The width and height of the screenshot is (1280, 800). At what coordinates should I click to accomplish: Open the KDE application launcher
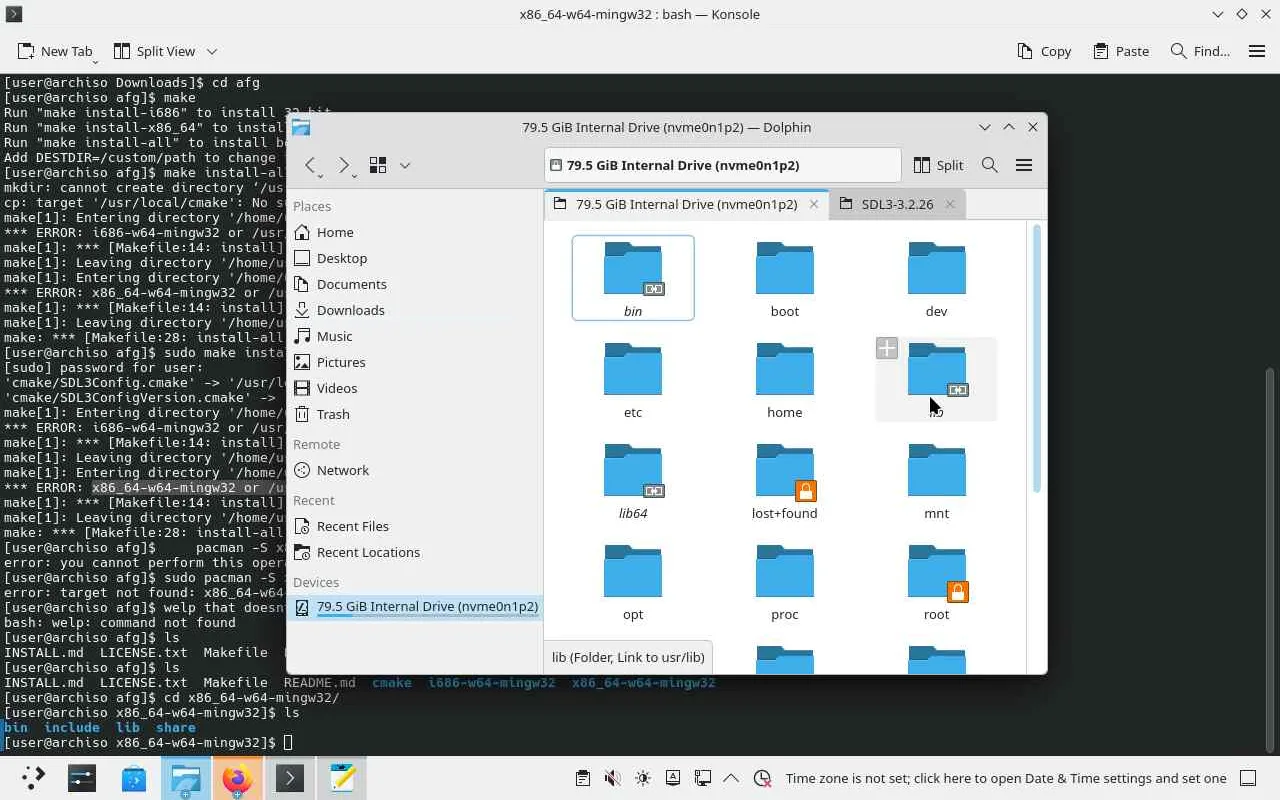click(31, 778)
